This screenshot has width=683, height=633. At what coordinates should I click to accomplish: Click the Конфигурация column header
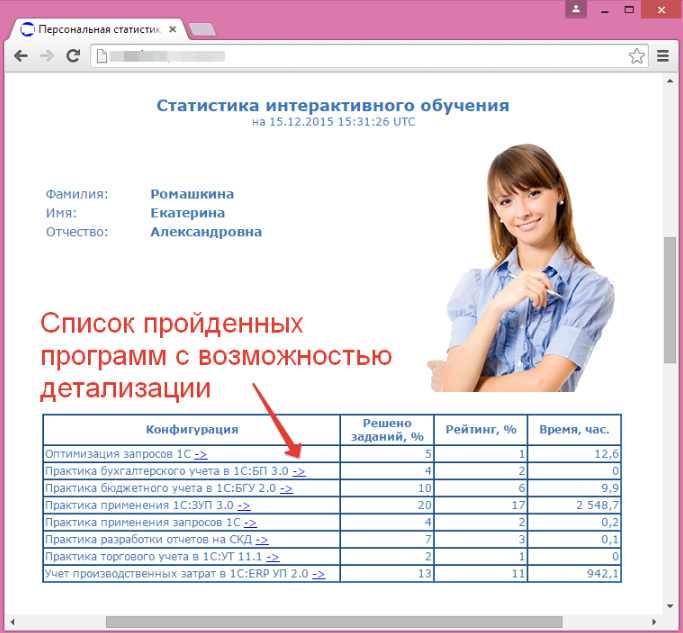[x=192, y=430]
